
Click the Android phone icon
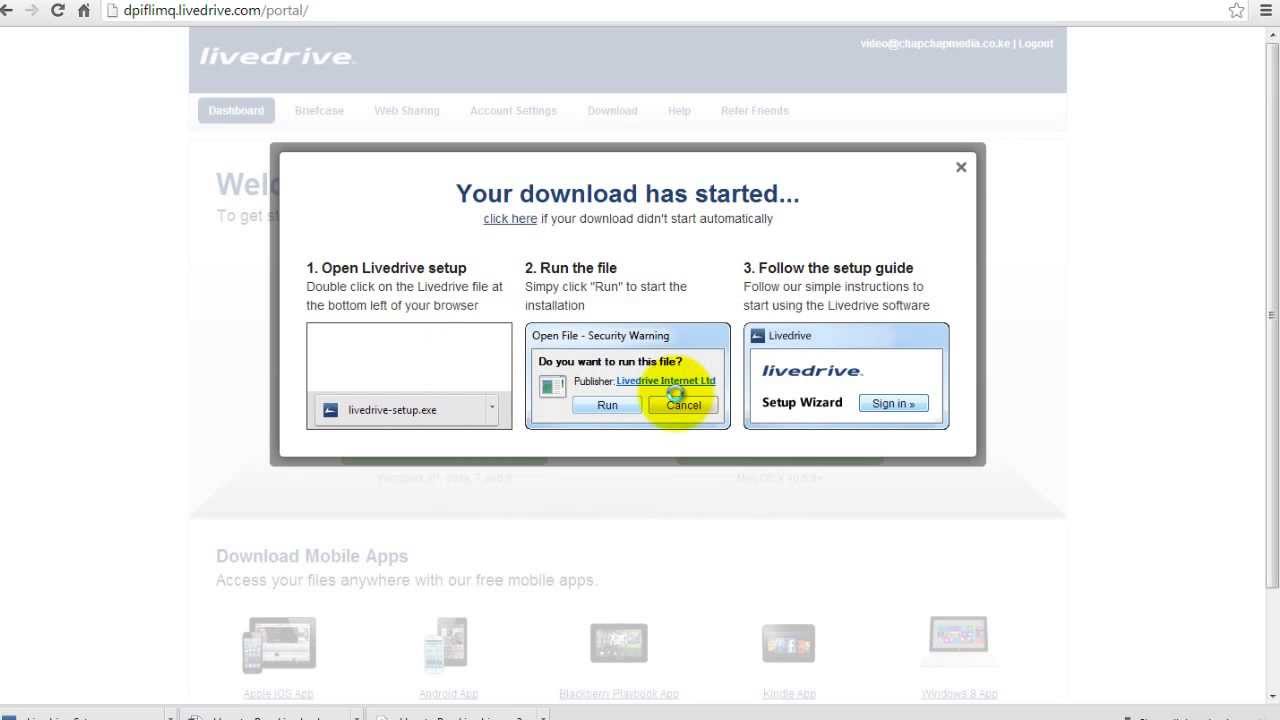pyautogui.click(x=446, y=643)
